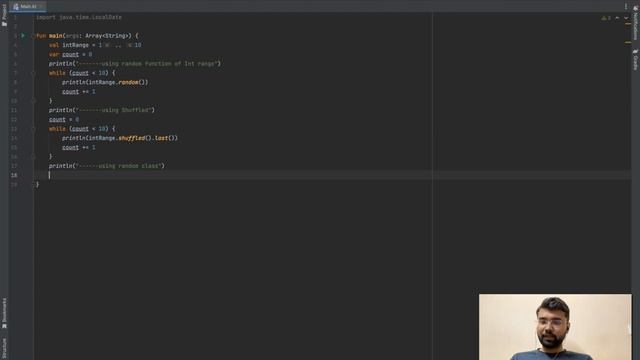Click fold end marker on line 16
Screen dimensions: 640x360
tap(33, 157)
